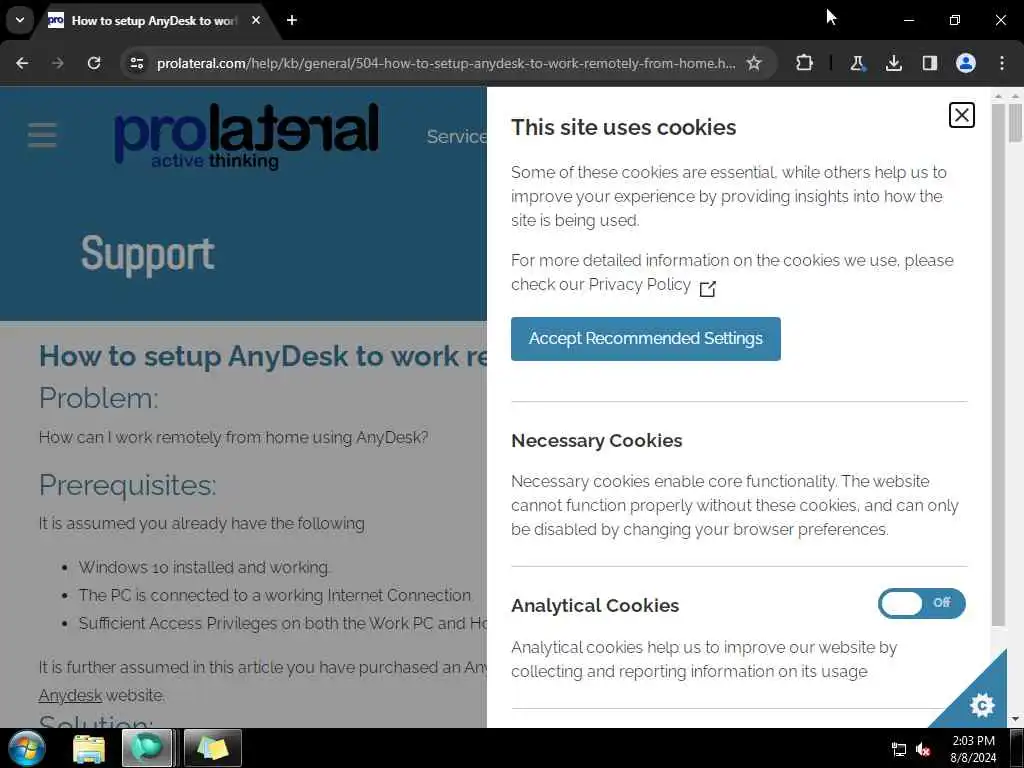
Task: Click the prolateral.com address bar URL
Action: (446, 63)
